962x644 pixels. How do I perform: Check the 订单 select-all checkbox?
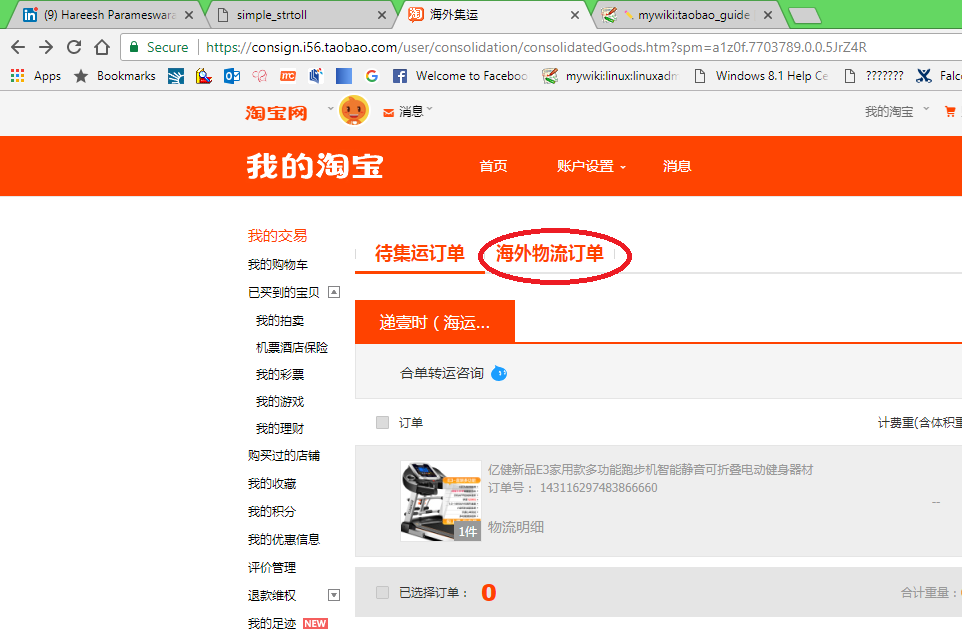(382, 422)
